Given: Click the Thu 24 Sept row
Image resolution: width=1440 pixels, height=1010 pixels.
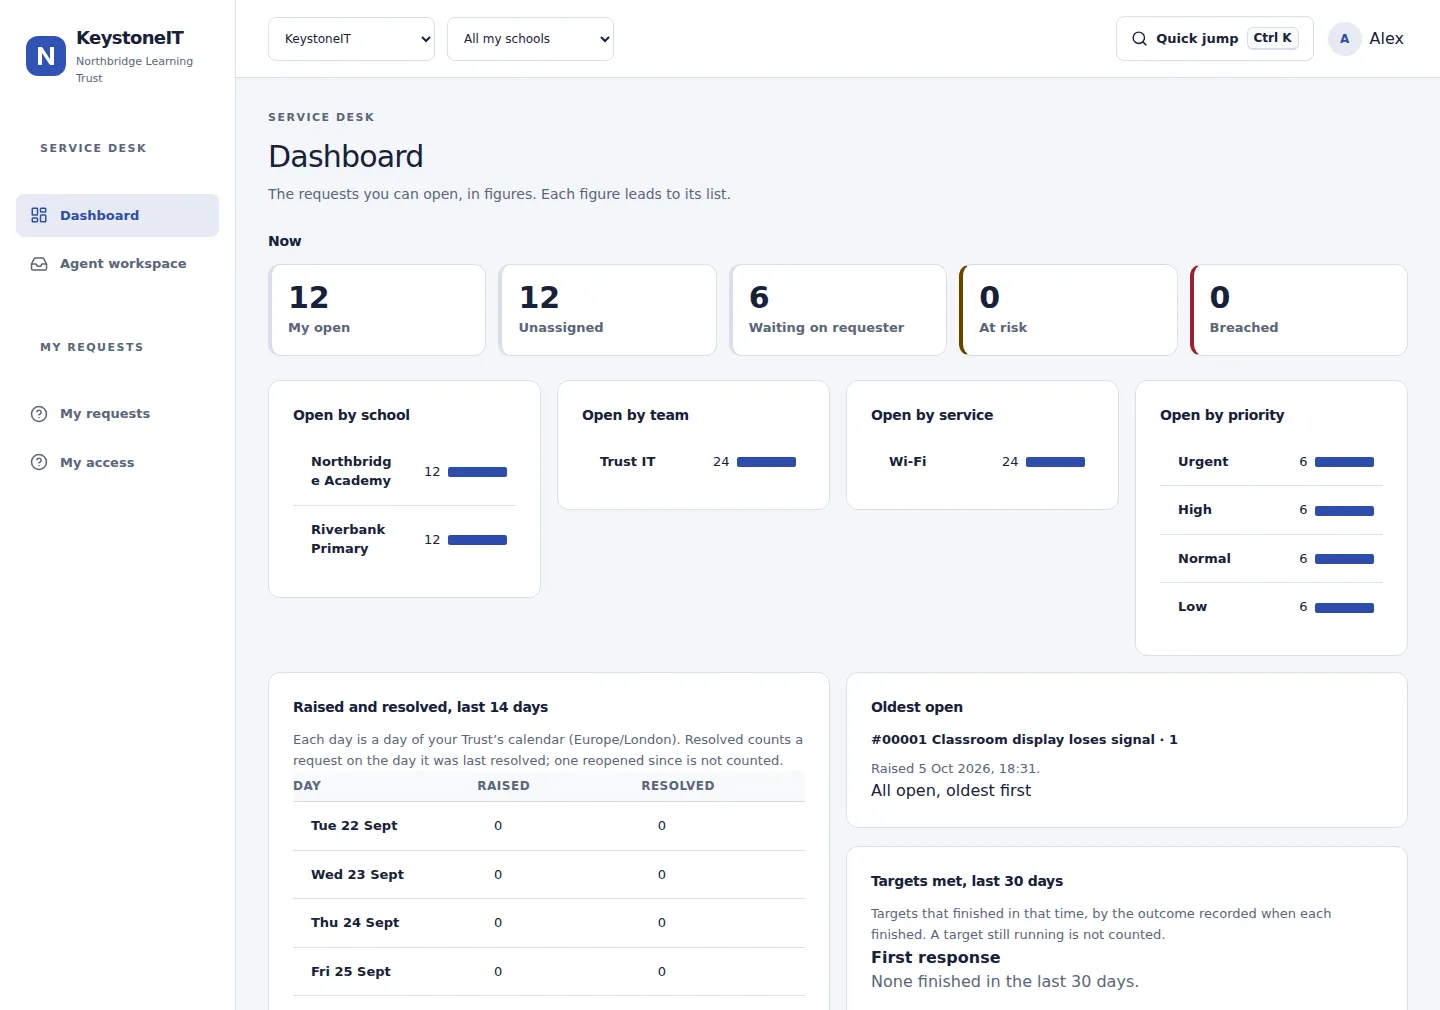Looking at the screenshot, I should pos(549,923).
